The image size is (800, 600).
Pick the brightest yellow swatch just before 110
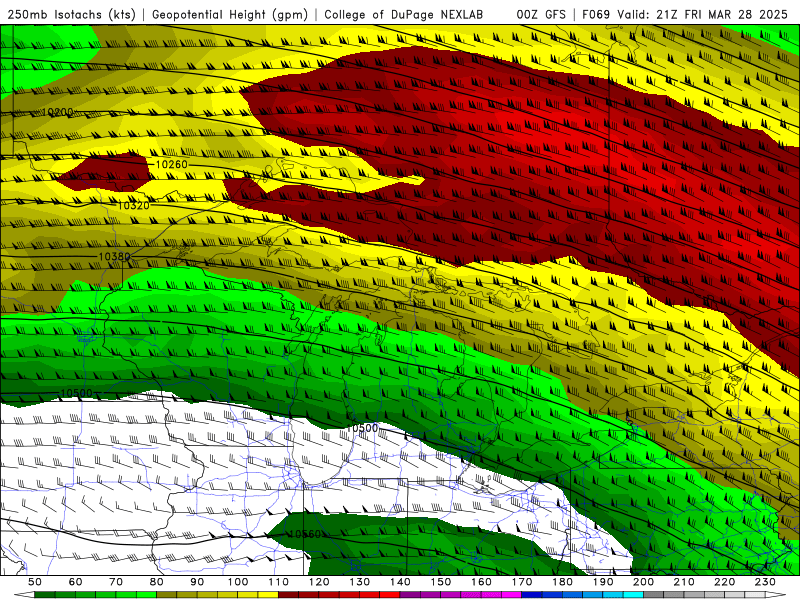click(x=268, y=595)
